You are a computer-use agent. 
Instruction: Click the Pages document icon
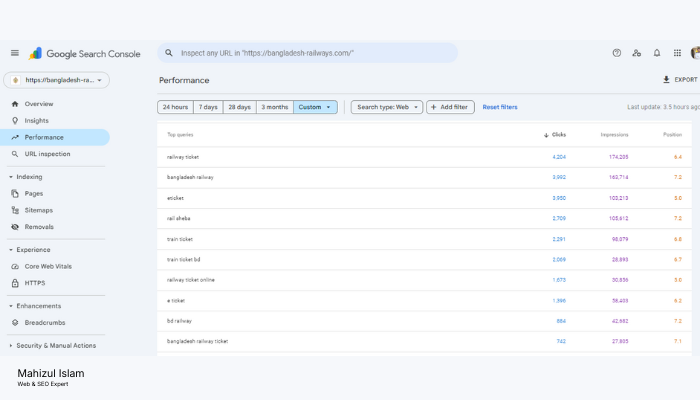click(x=15, y=193)
